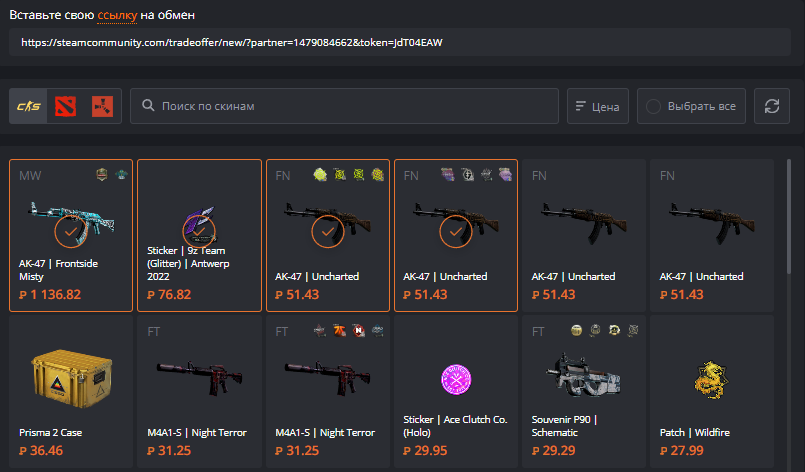
Task: Refresh the inventory with reload icon
Action: pyautogui.click(x=772, y=106)
